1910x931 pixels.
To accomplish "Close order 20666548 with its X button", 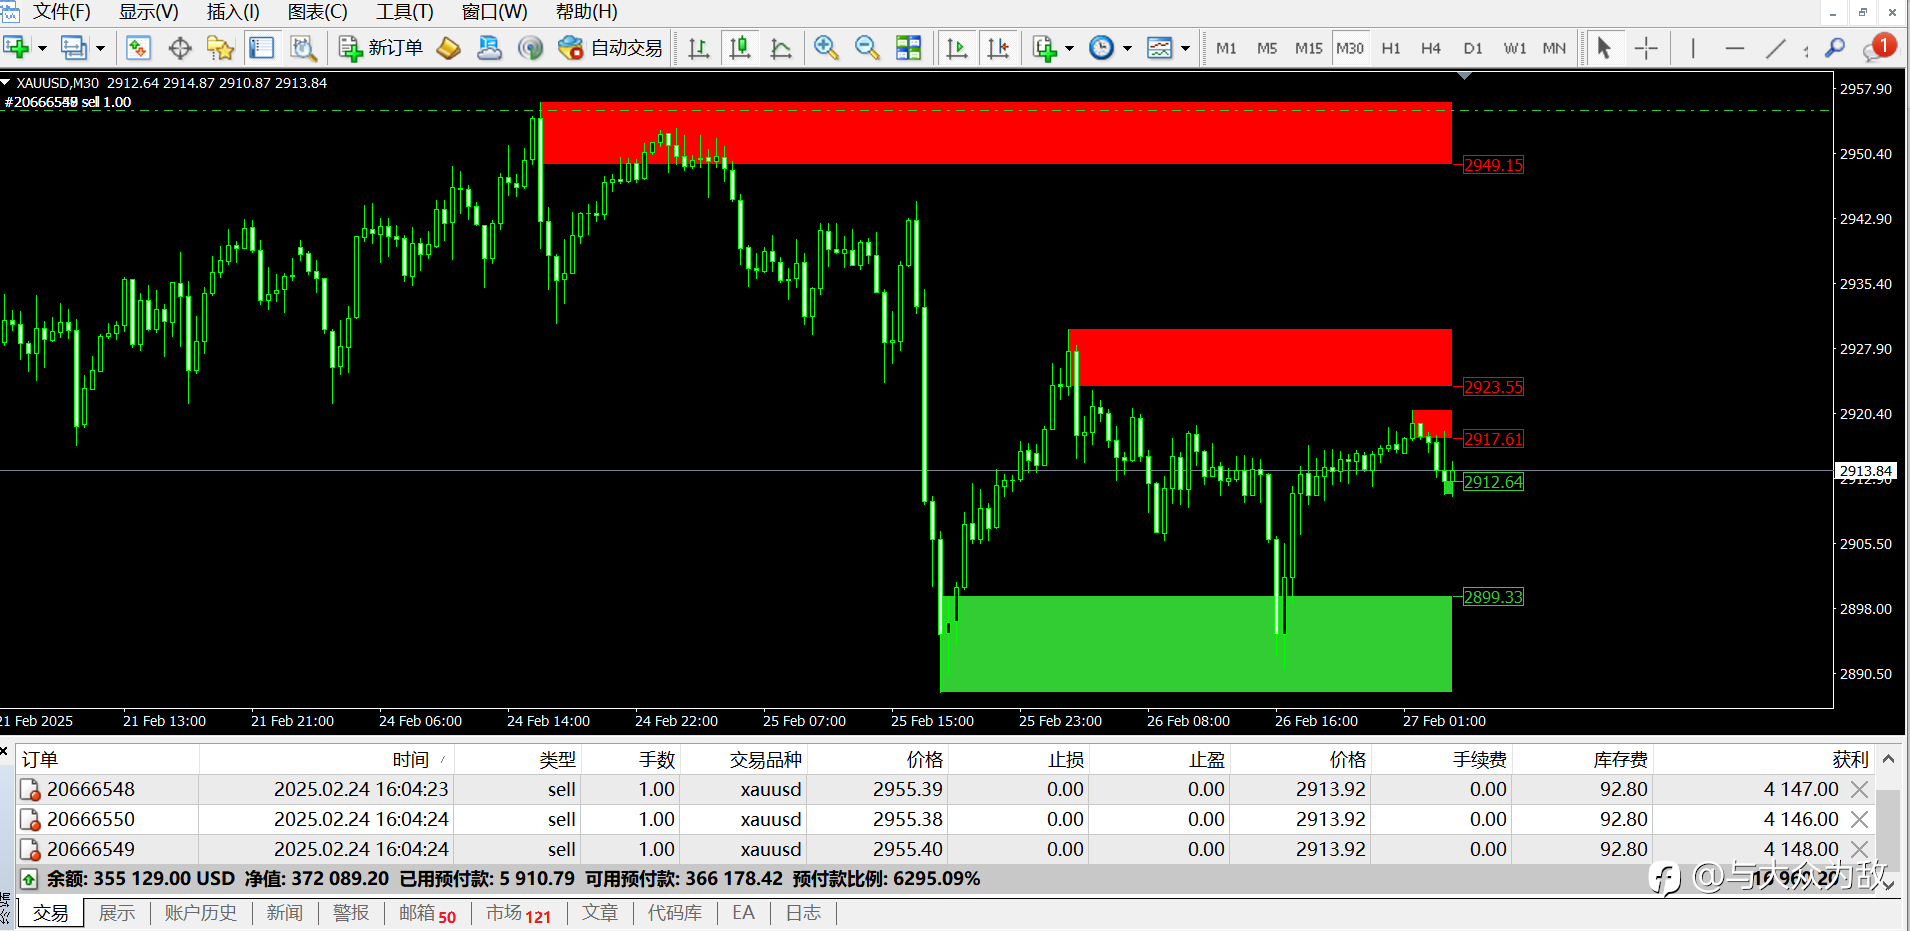I will coord(1859,789).
